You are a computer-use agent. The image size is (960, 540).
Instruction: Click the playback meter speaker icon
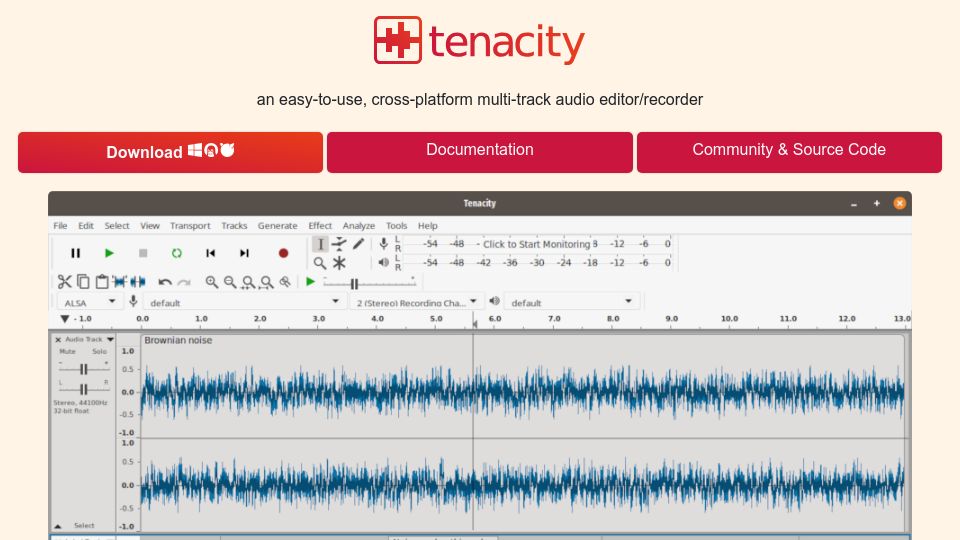383,263
